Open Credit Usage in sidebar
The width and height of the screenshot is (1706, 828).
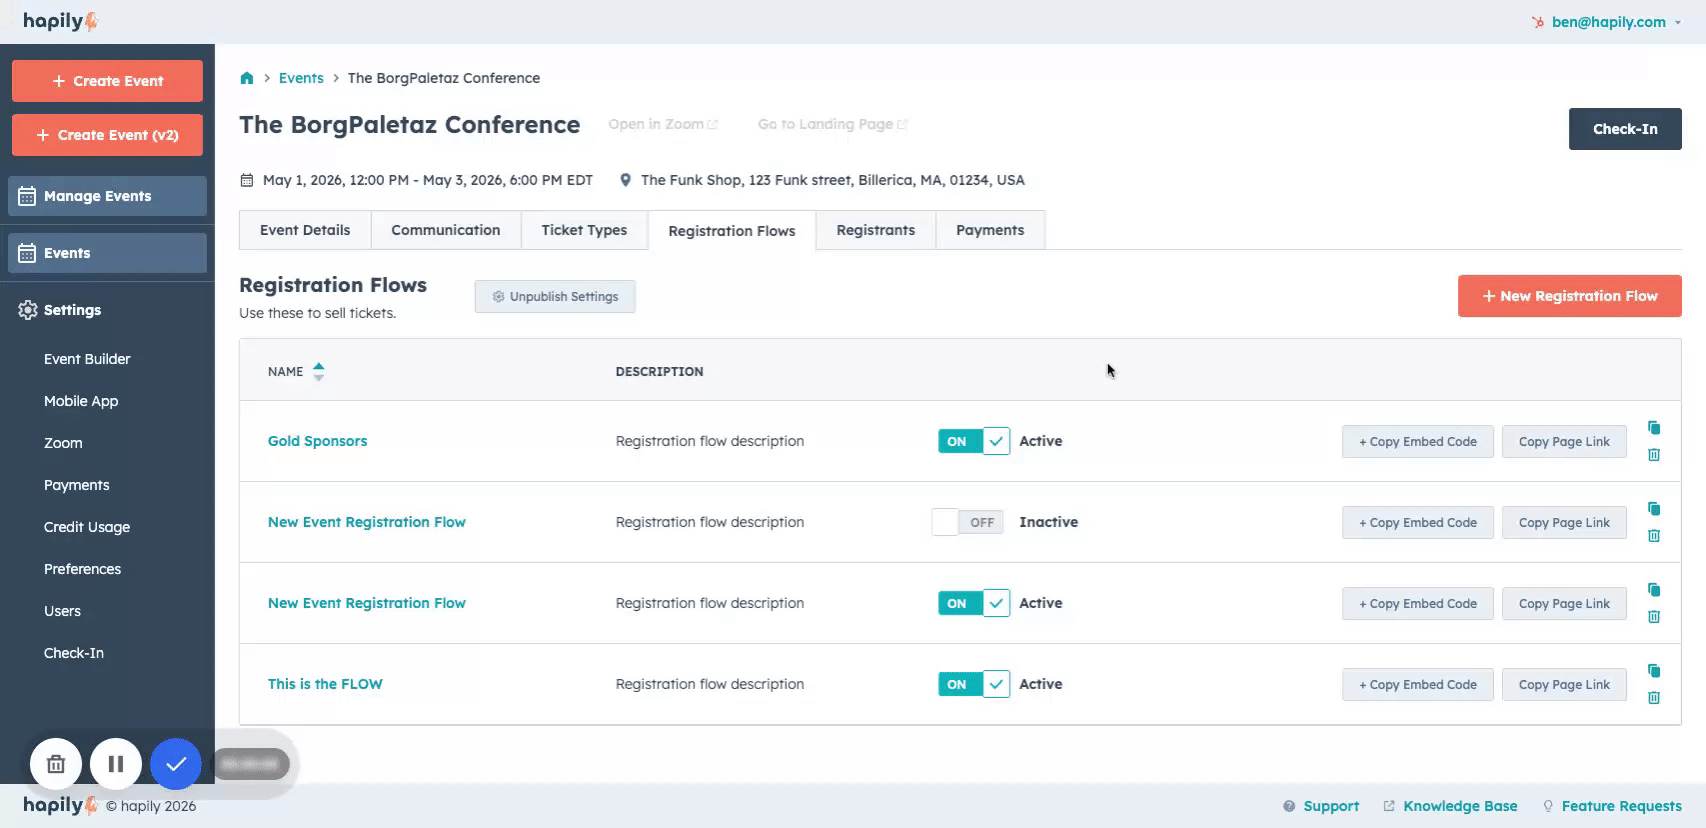[x=87, y=527]
